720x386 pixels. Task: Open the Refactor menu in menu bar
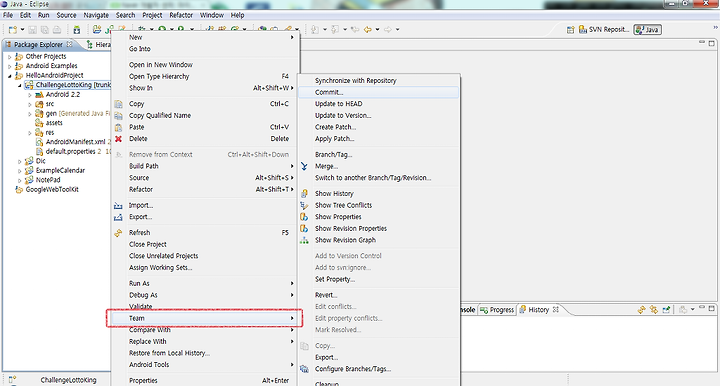pos(181,15)
